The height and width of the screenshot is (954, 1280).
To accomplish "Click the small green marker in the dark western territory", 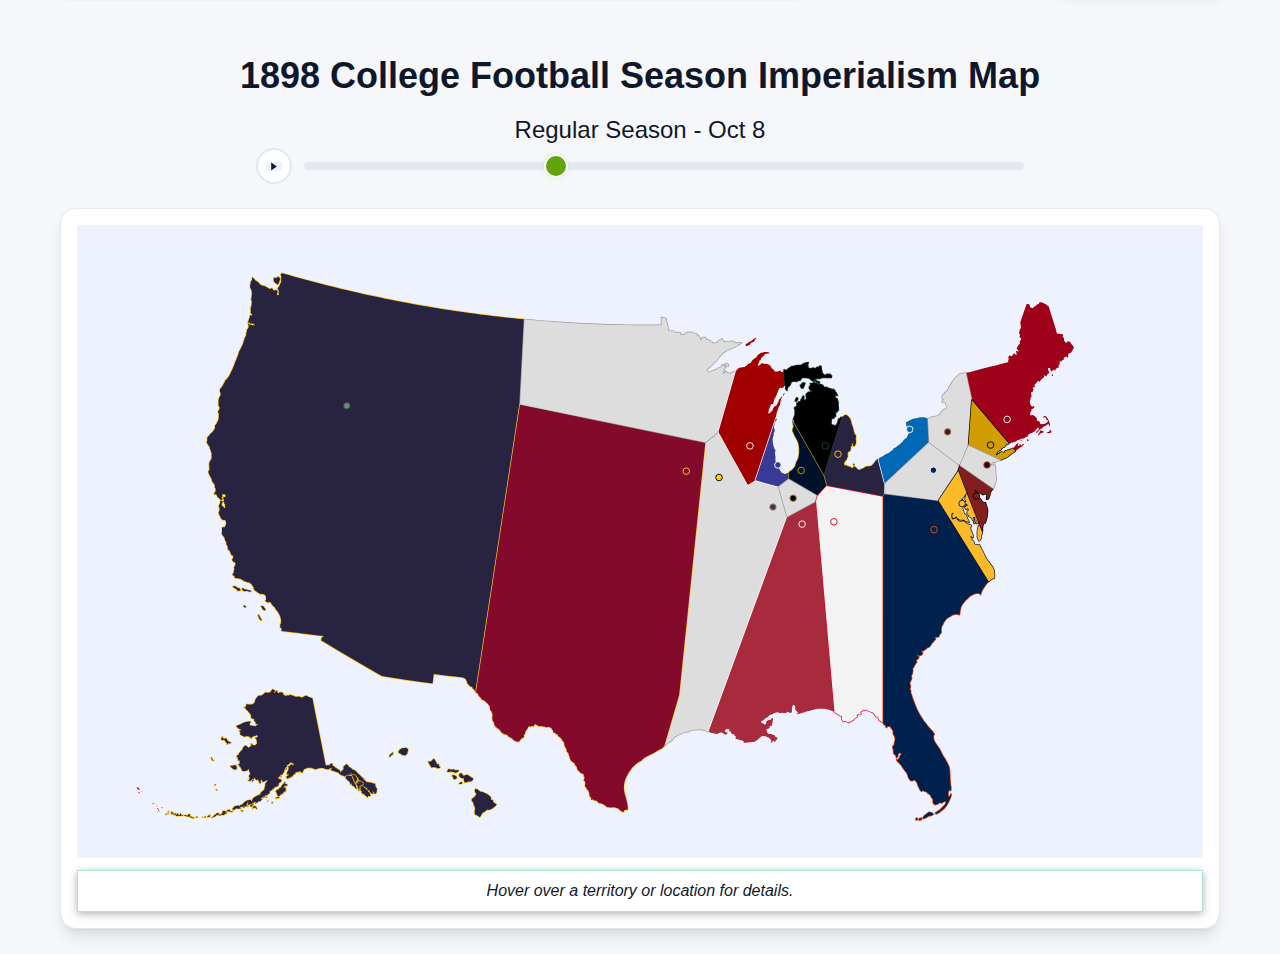I will (346, 404).
